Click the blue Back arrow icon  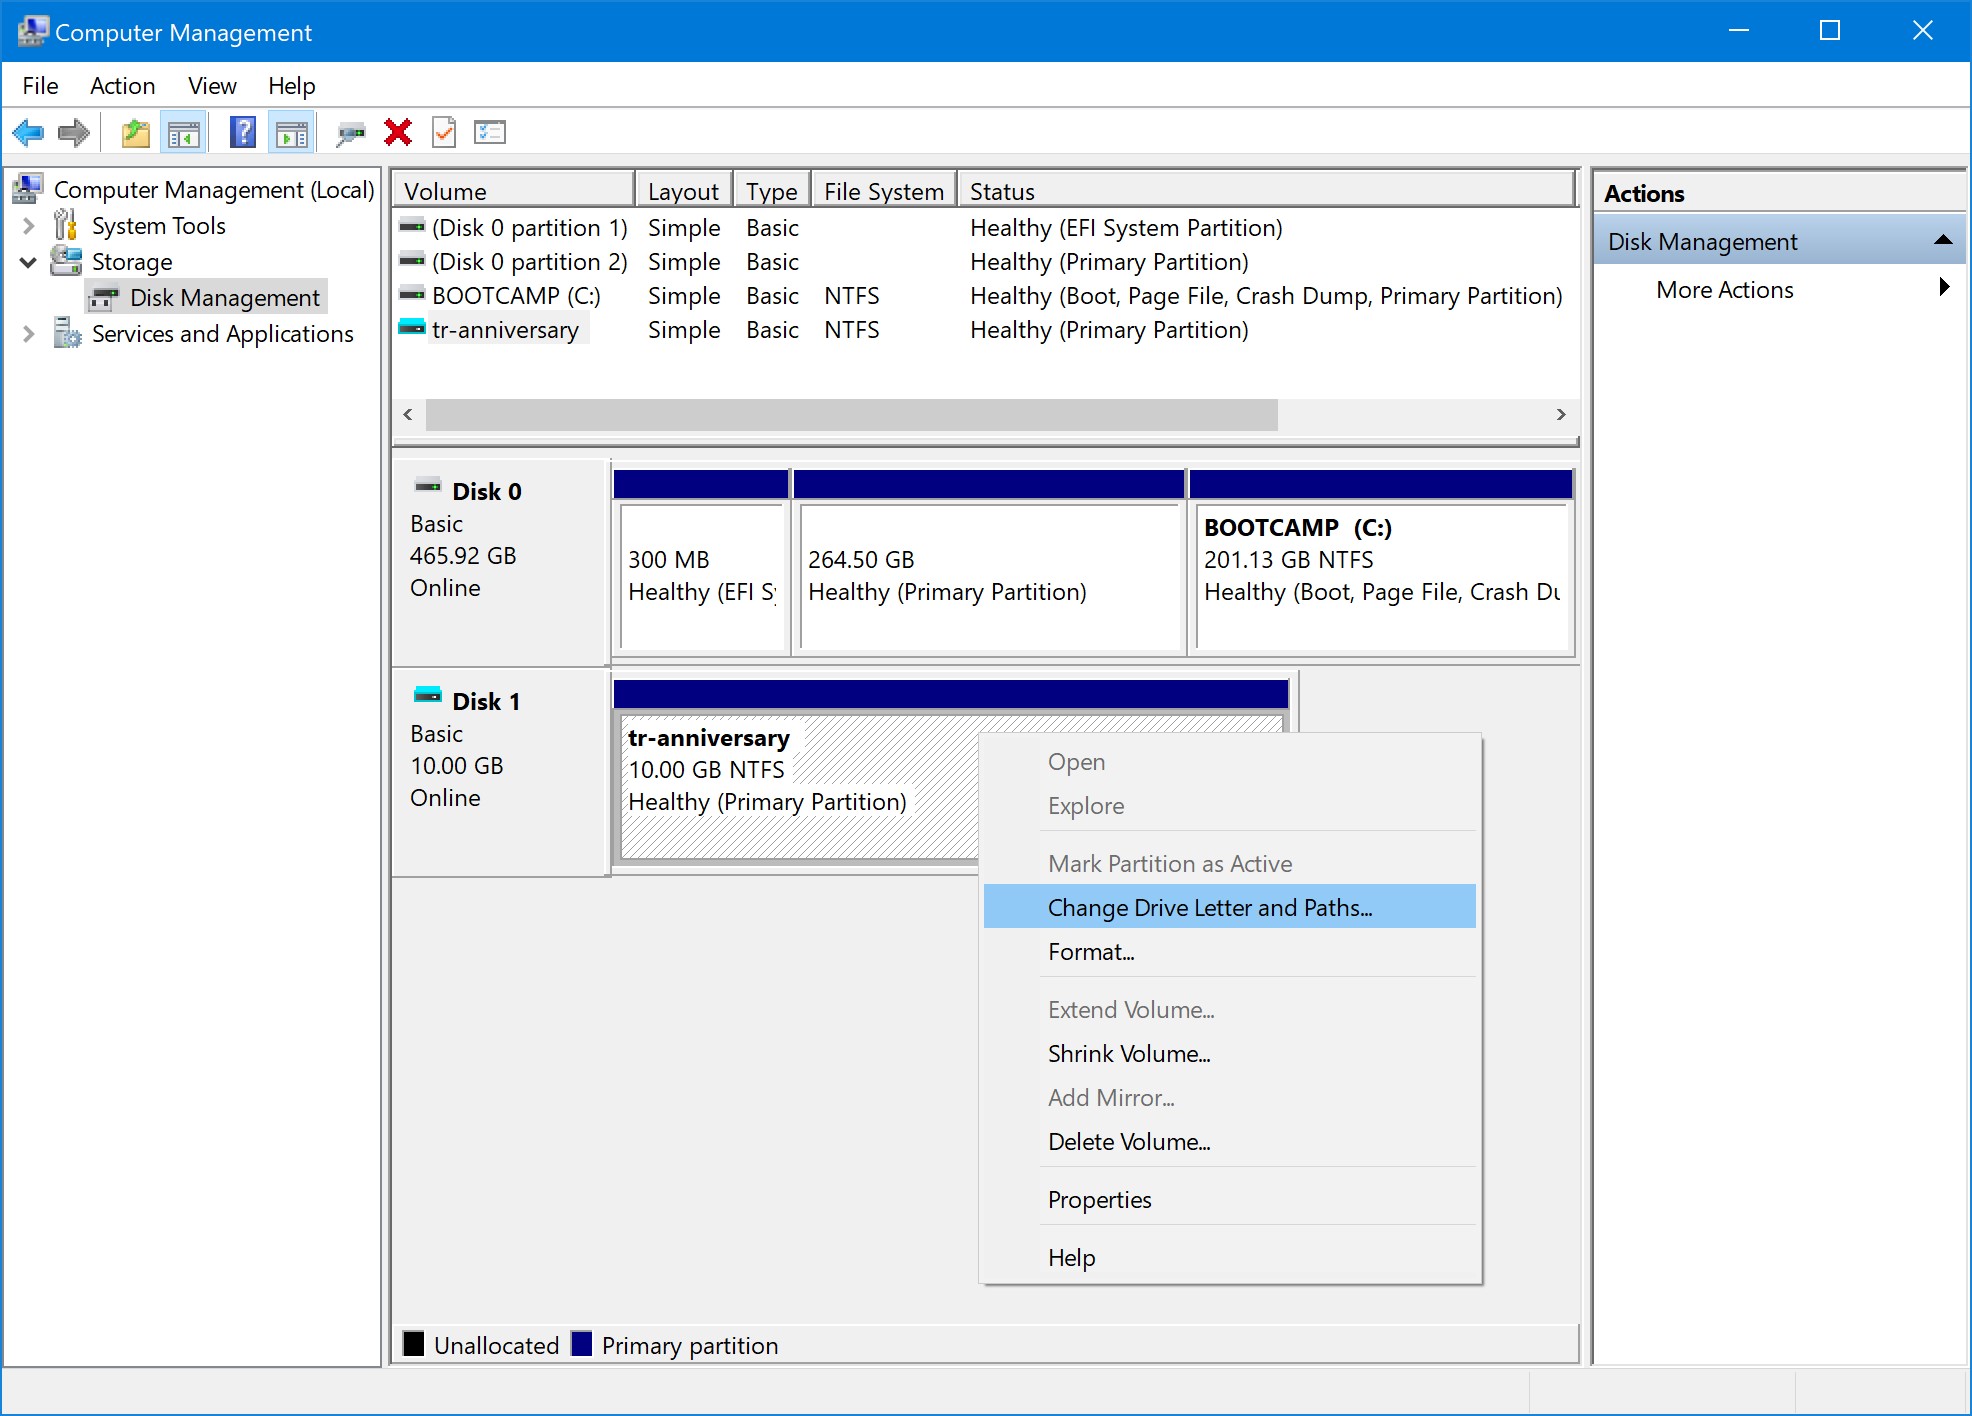(x=29, y=132)
